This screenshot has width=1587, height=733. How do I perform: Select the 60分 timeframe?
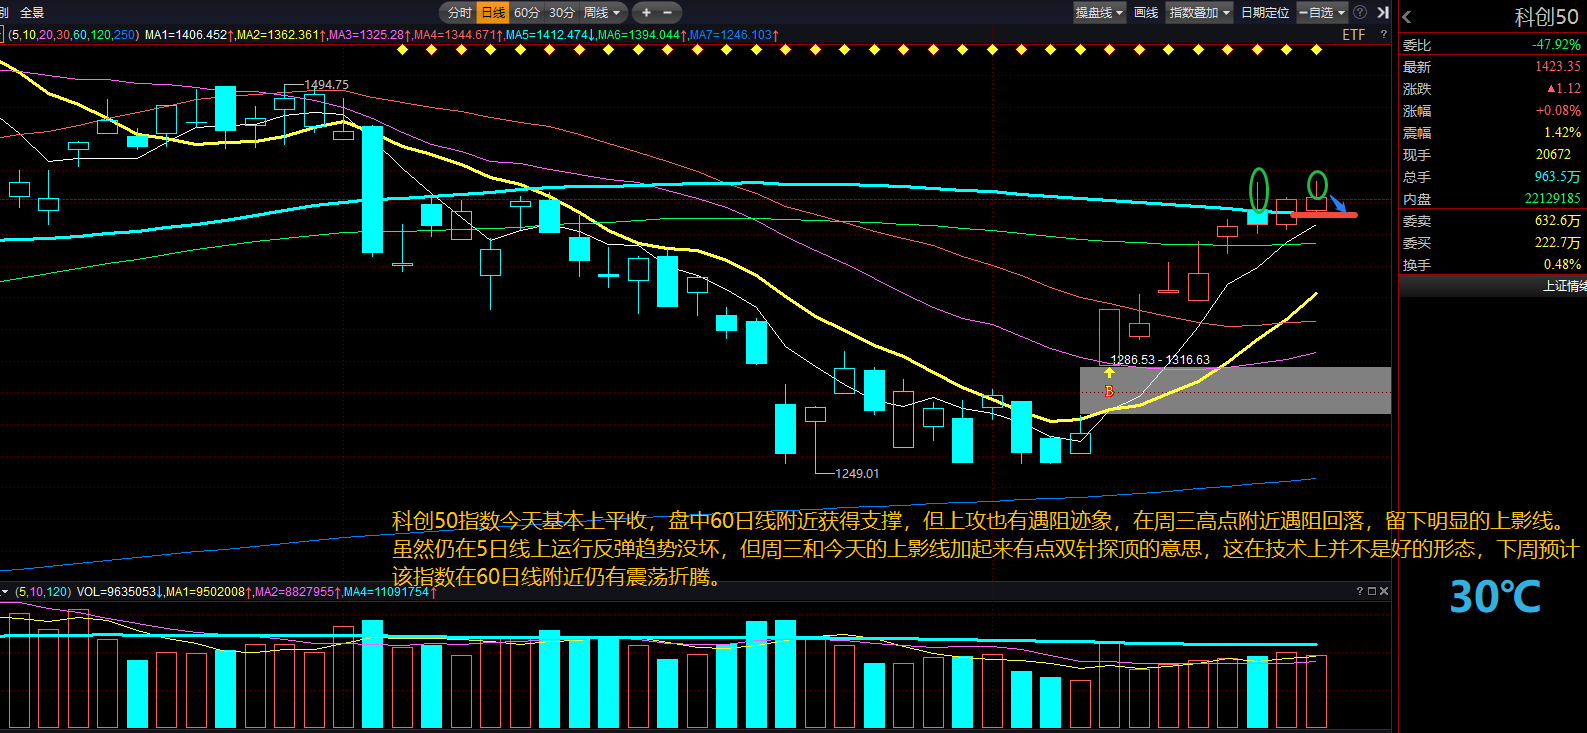[527, 13]
